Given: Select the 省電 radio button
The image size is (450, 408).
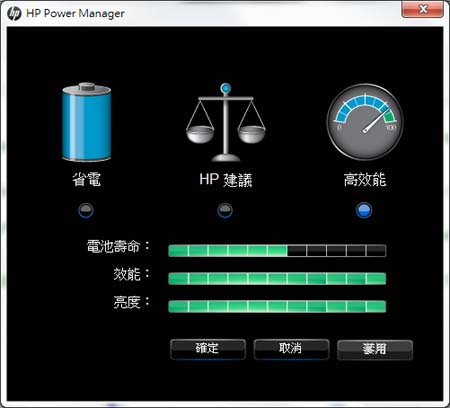Looking at the screenshot, I should (86, 210).
